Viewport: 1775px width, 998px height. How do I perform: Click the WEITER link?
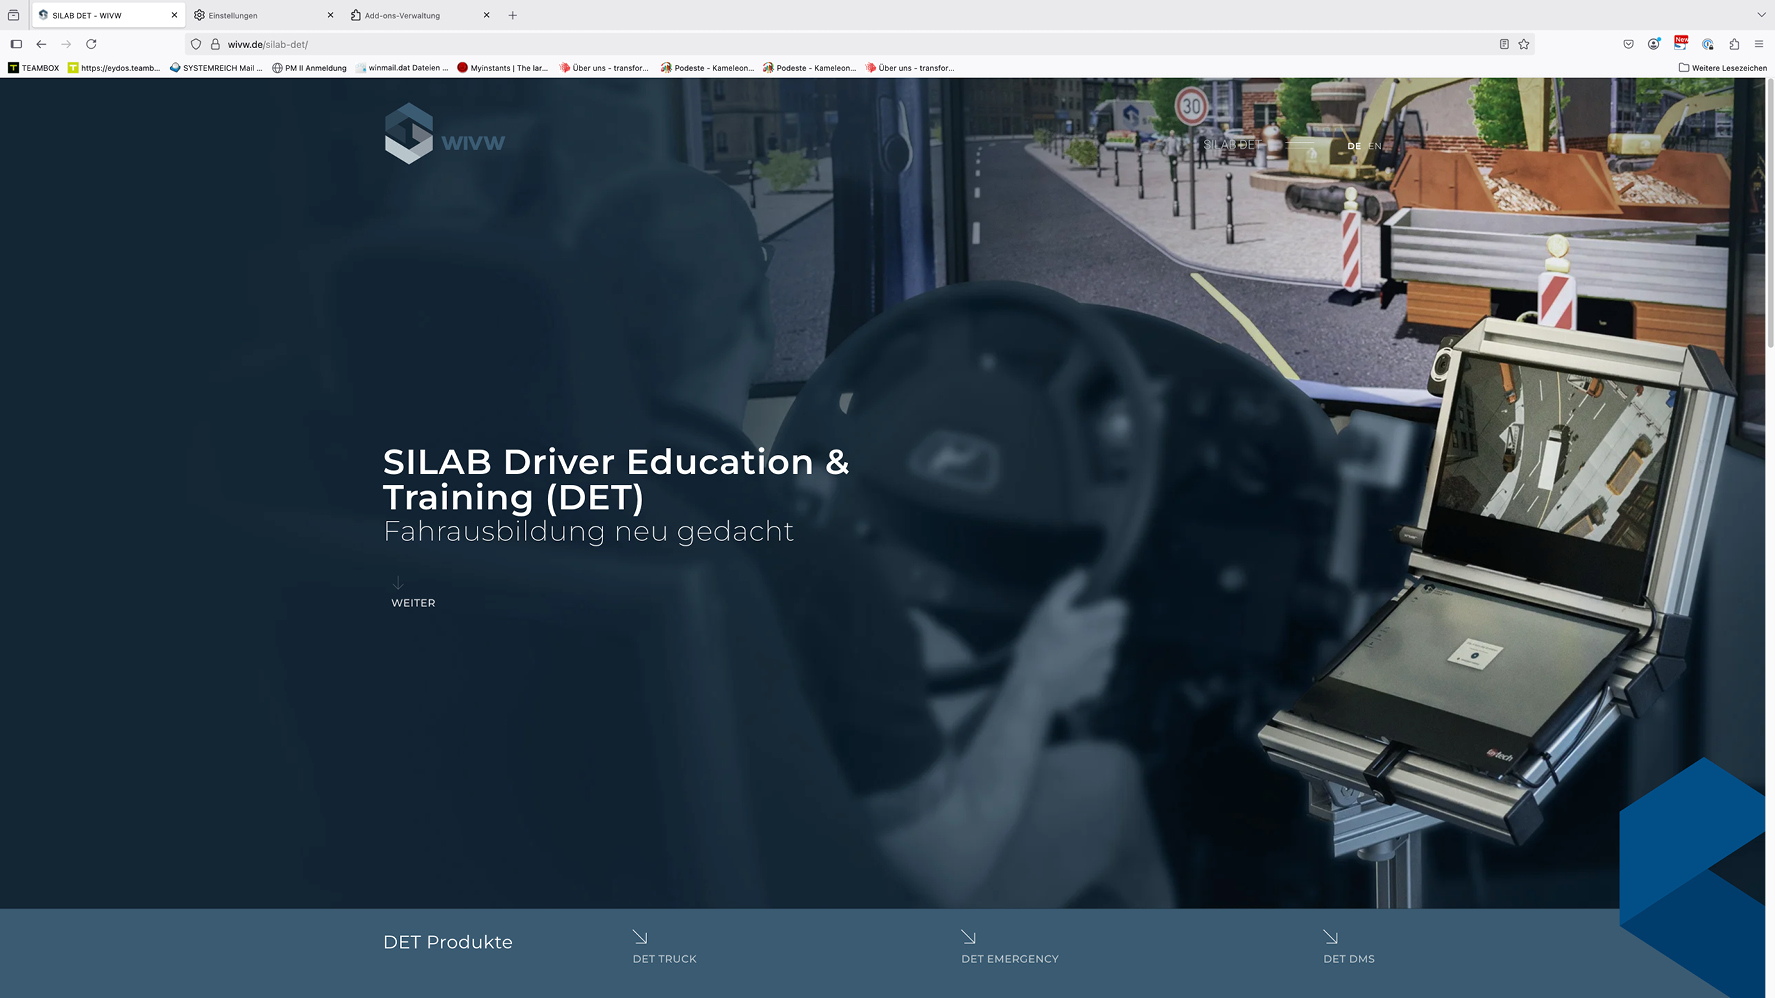(x=413, y=603)
